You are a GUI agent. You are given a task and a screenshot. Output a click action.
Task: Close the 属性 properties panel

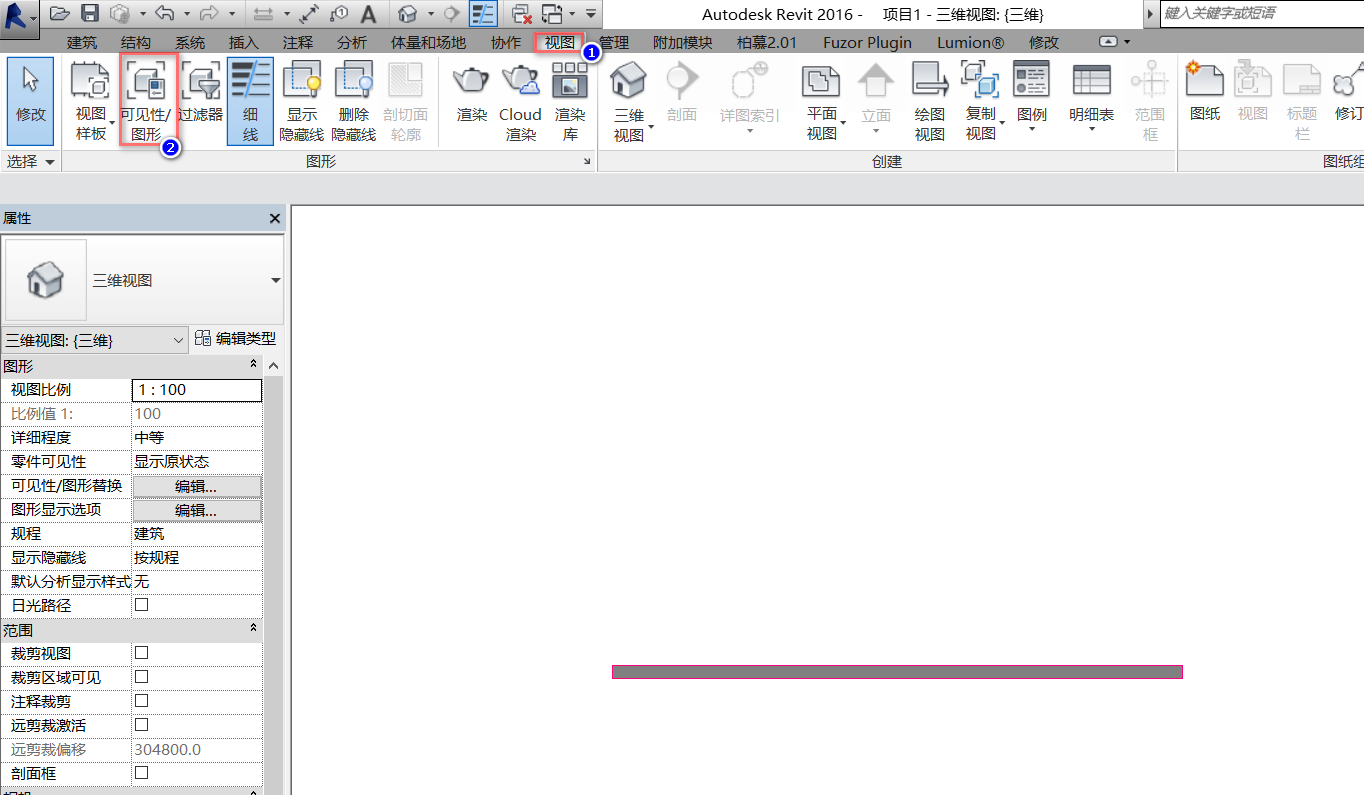point(275,218)
